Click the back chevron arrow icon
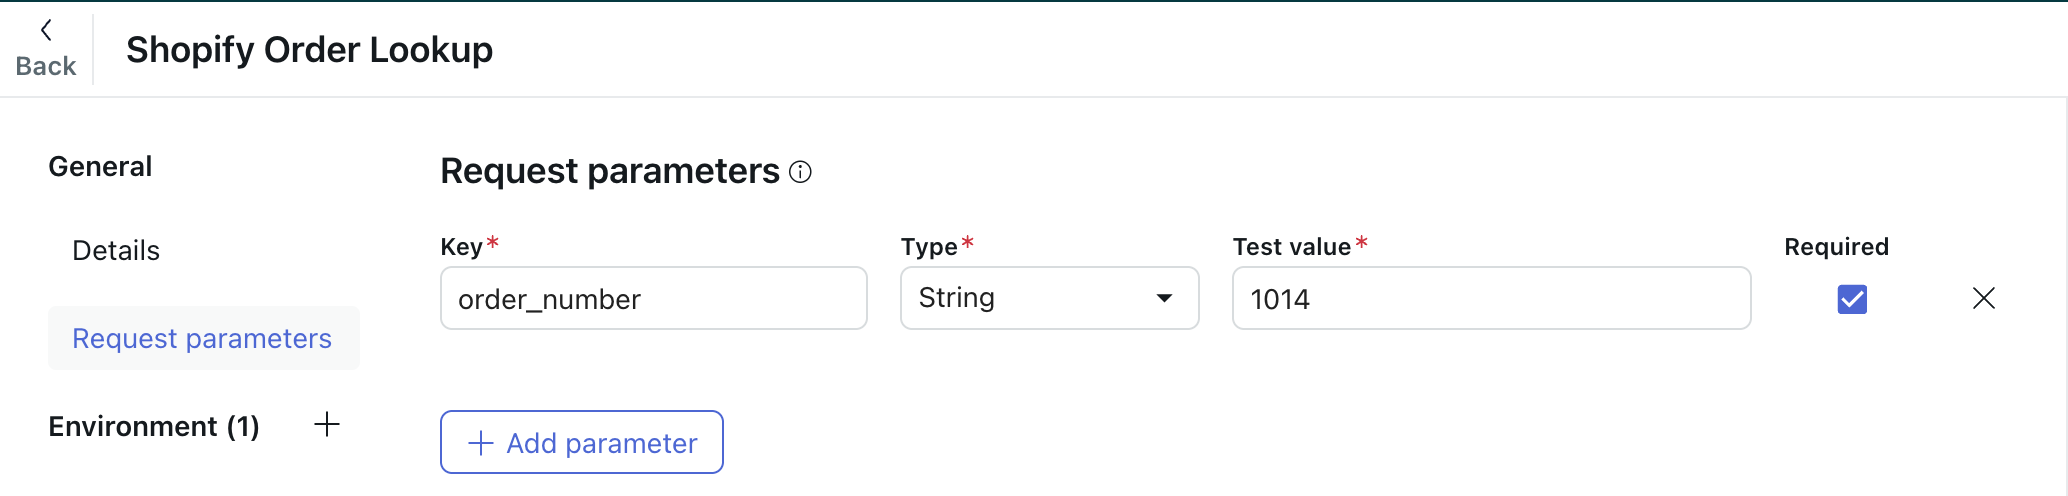 pos(46,30)
